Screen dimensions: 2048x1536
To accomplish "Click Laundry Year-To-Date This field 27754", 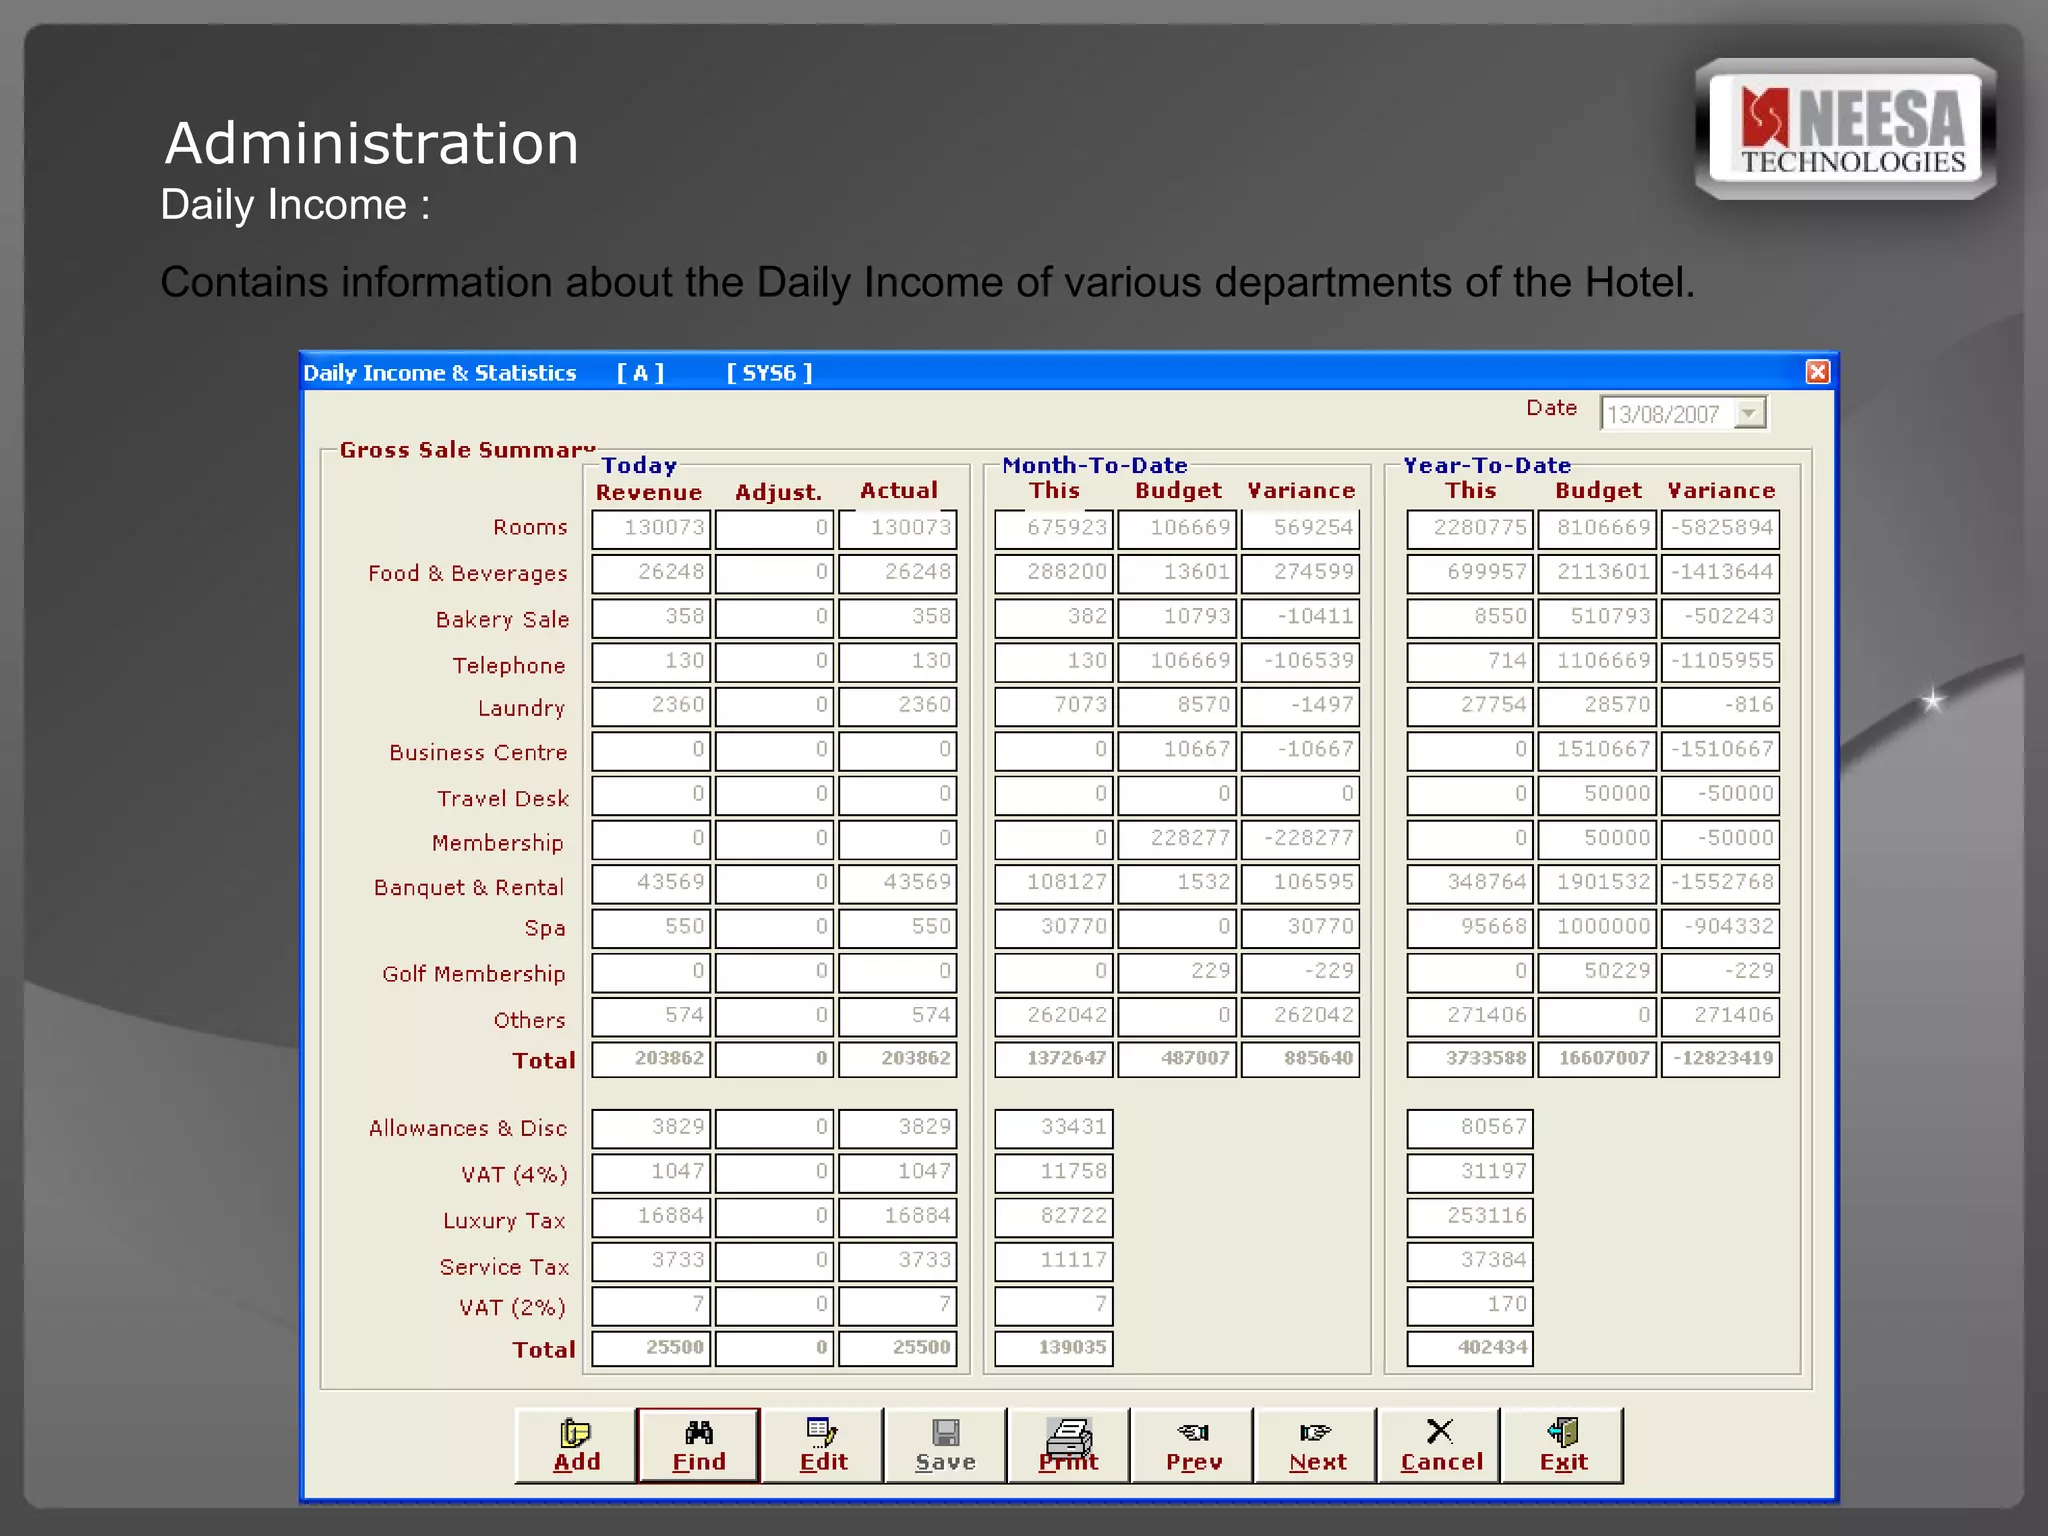I will coord(1470,706).
